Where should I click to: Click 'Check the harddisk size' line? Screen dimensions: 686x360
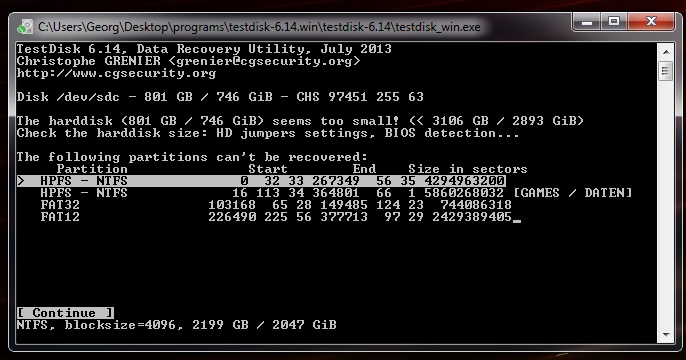pyautogui.click(x=268, y=133)
